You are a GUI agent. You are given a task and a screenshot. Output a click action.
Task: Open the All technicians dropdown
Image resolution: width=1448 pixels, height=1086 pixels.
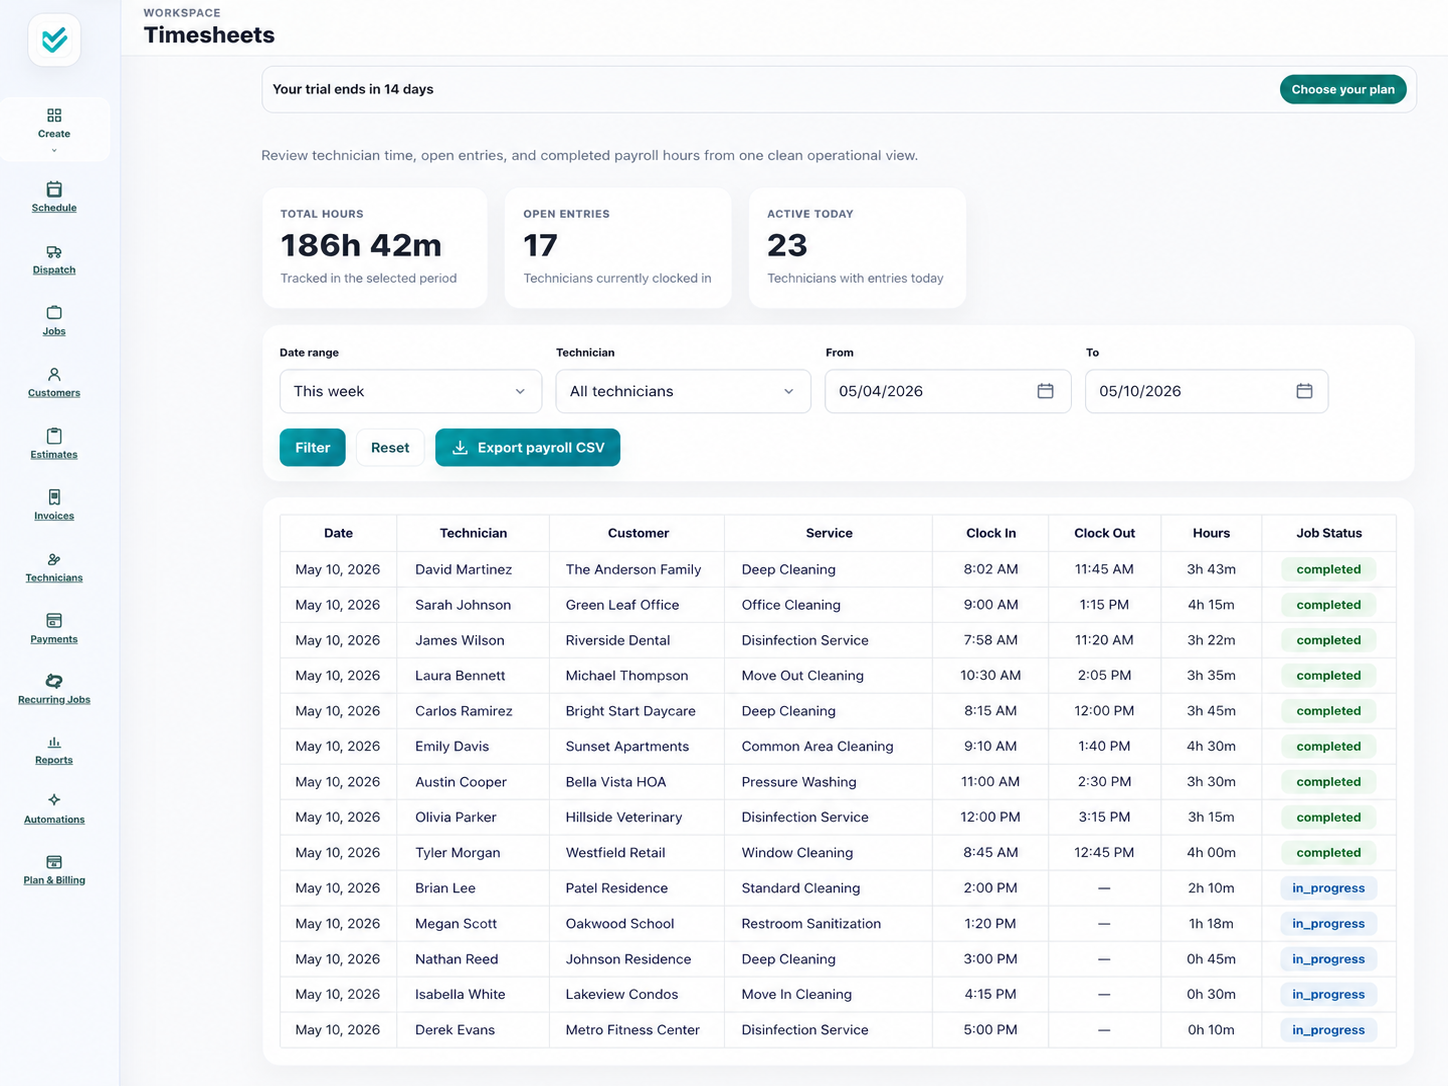tap(683, 391)
